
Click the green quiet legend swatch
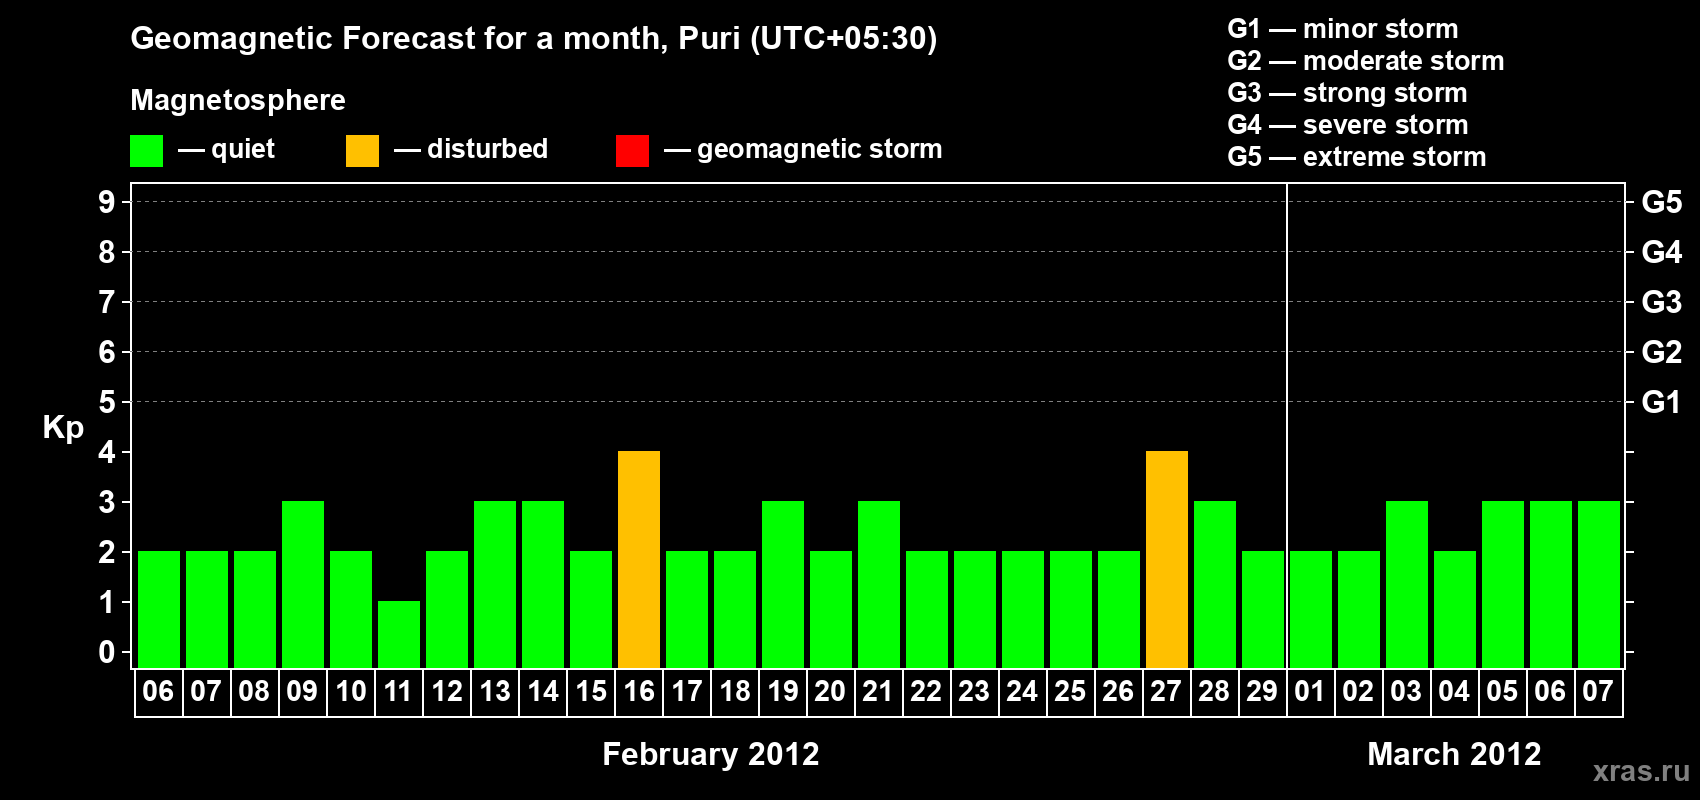pos(146,151)
